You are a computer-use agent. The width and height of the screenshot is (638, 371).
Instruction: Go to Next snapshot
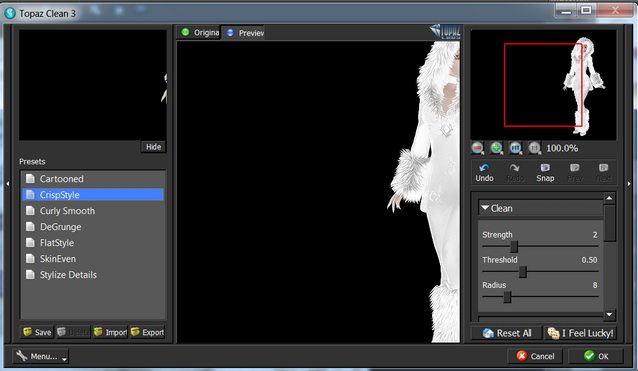click(604, 172)
